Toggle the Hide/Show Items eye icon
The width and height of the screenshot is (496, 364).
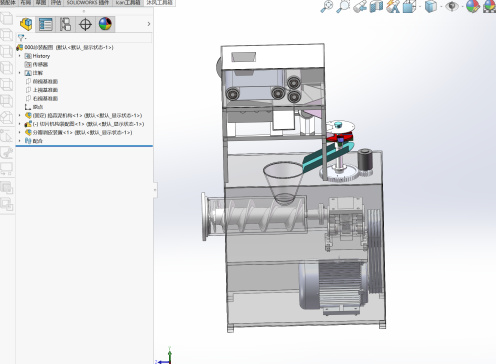pyautogui.click(x=452, y=6)
